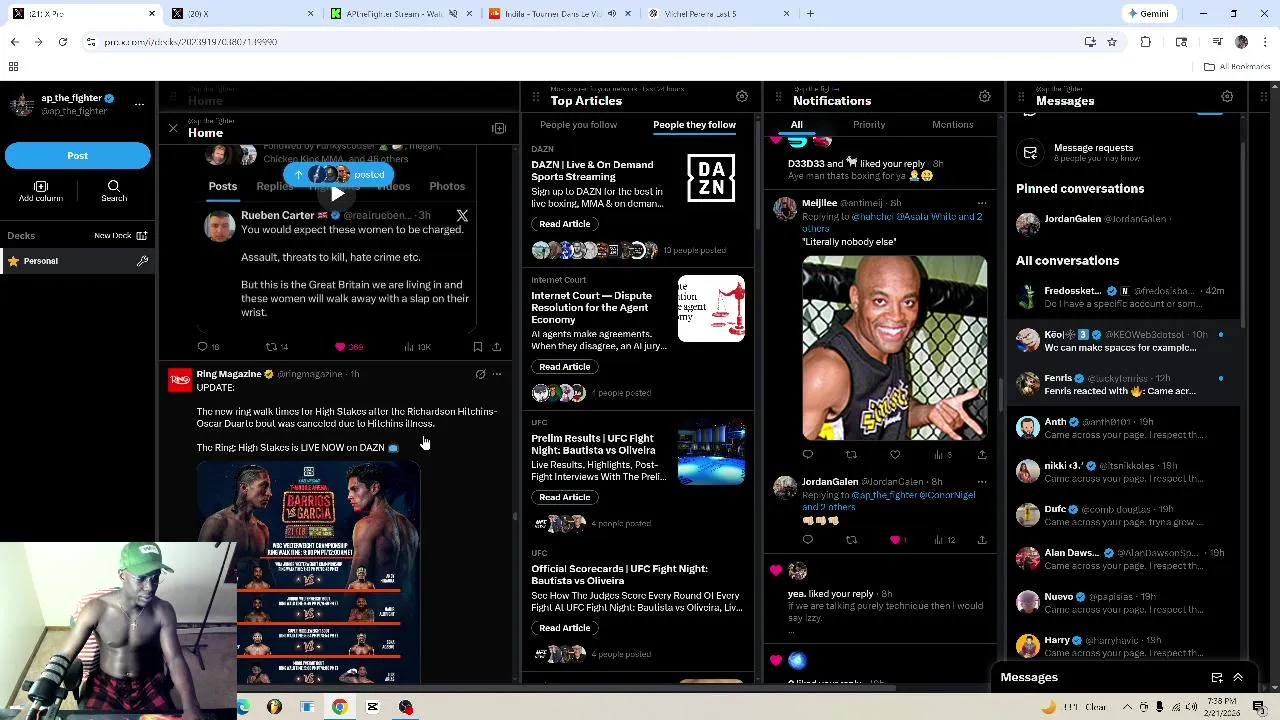Image resolution: width=1280 pixels, height=720 pixels.
Task: Play the video in Home column
Action: 337,194
